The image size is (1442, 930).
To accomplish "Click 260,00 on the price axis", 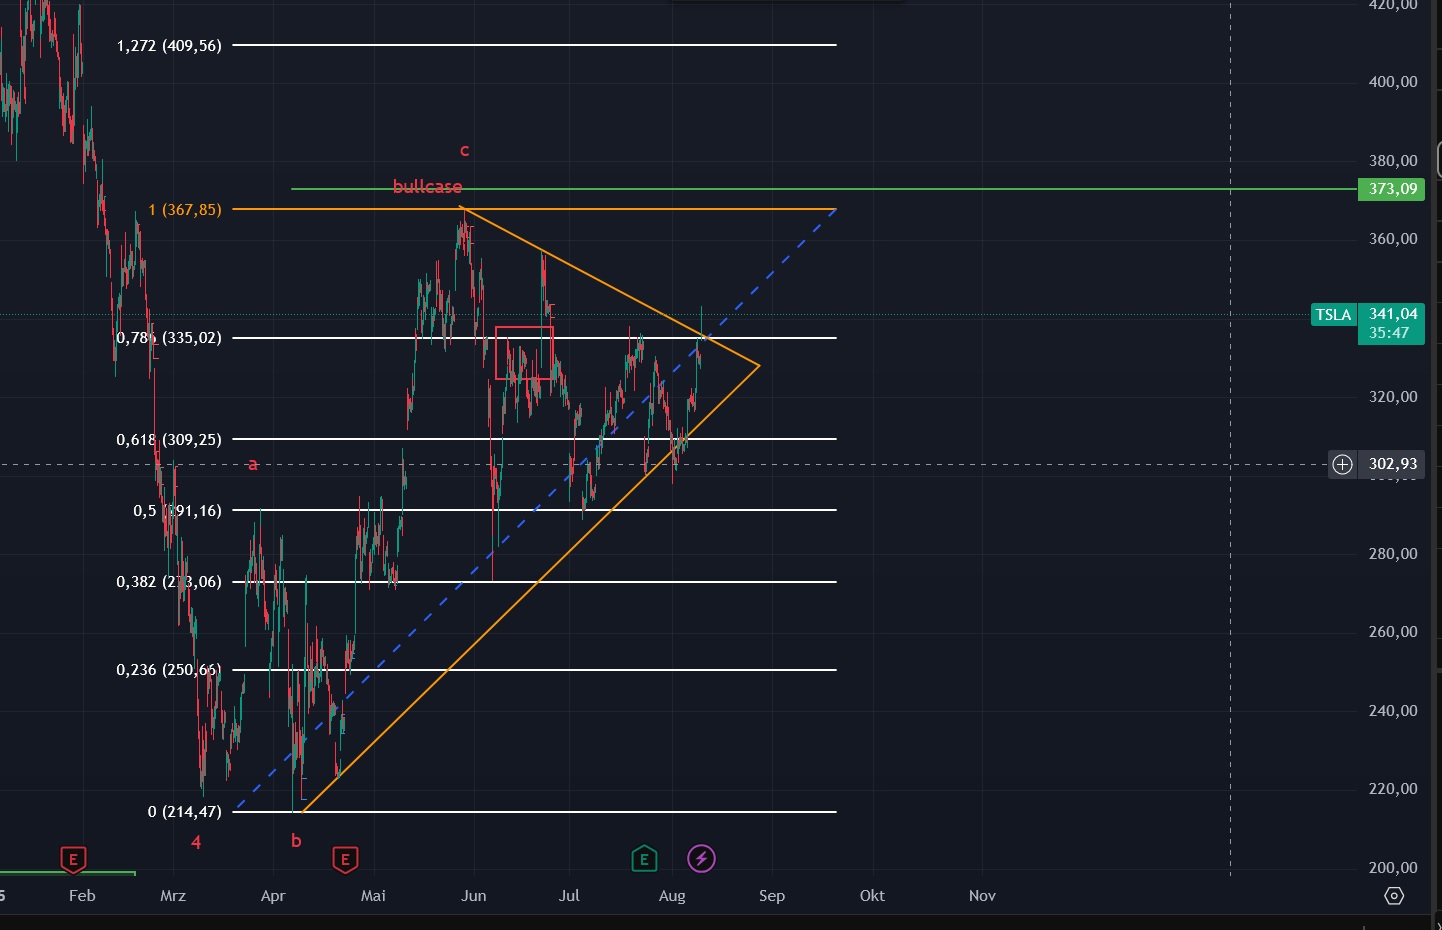I will (1393, 632).
